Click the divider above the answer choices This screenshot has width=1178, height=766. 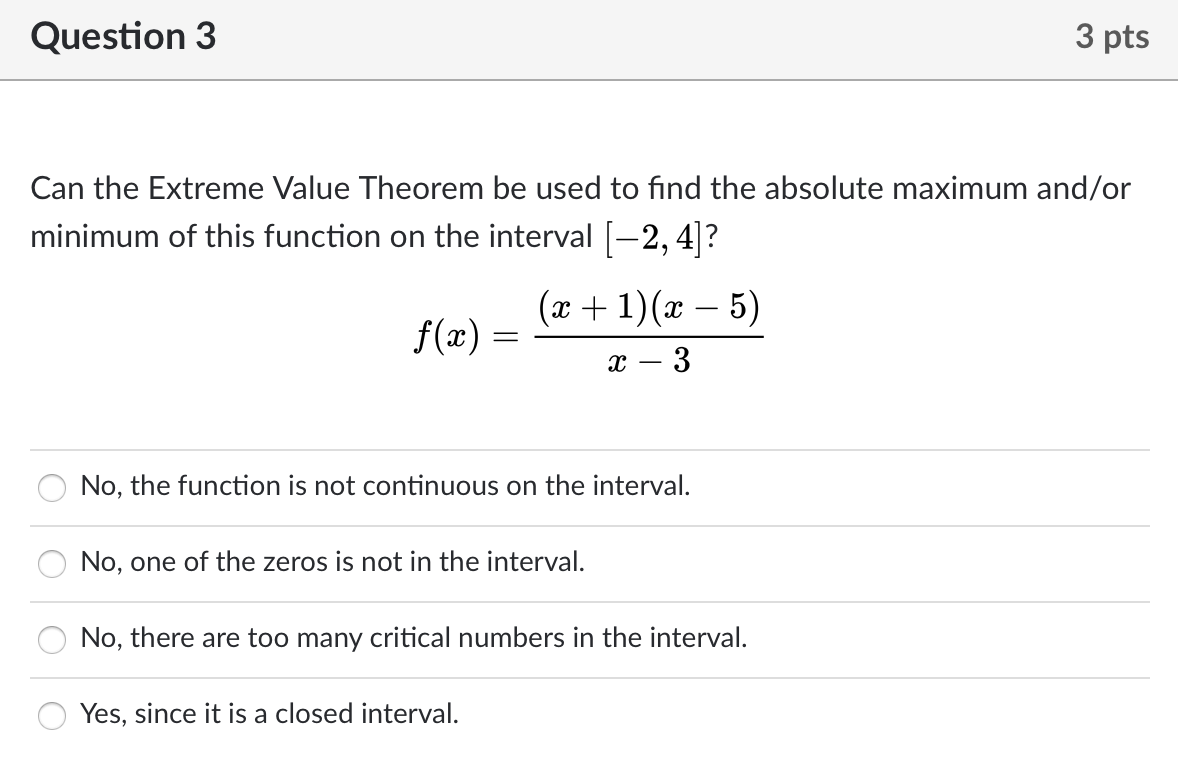[x=589, y=449]
